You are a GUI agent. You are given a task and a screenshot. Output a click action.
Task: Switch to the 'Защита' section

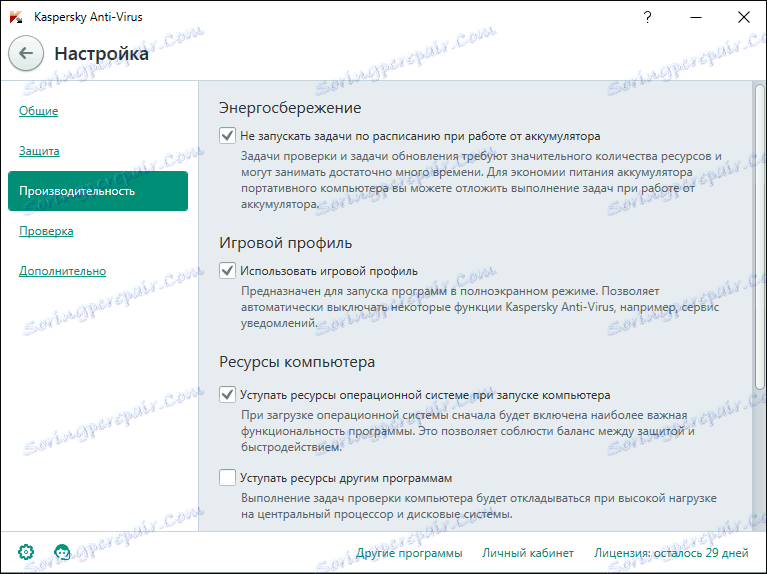[39, 151]
